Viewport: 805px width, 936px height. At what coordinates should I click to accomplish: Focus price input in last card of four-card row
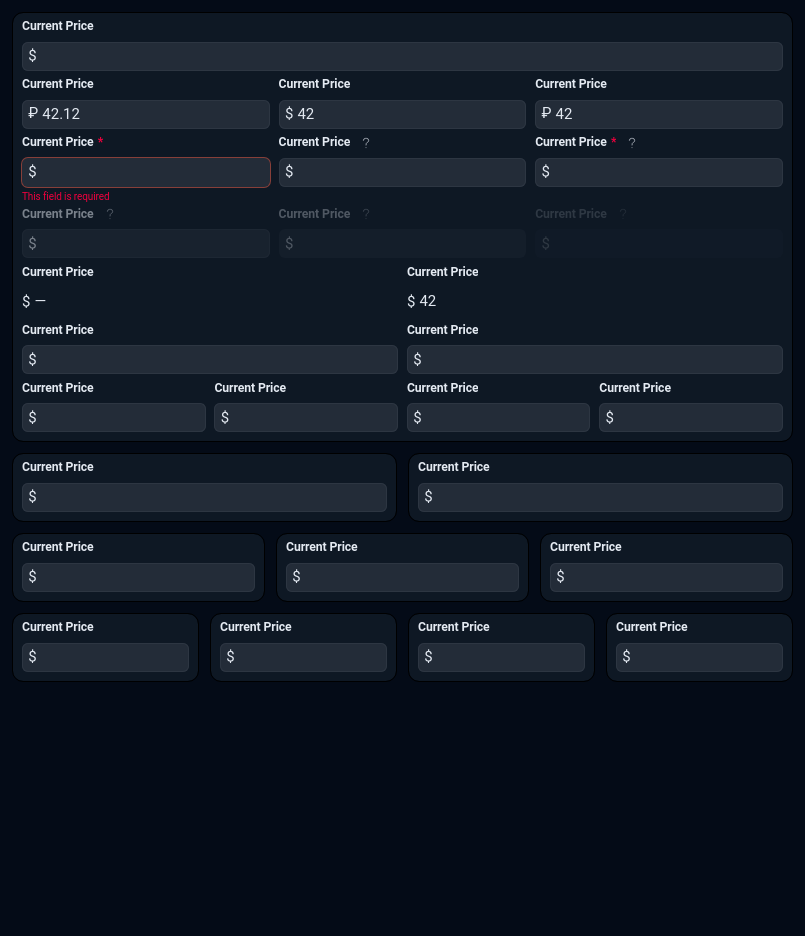click(x=699, y=657)
